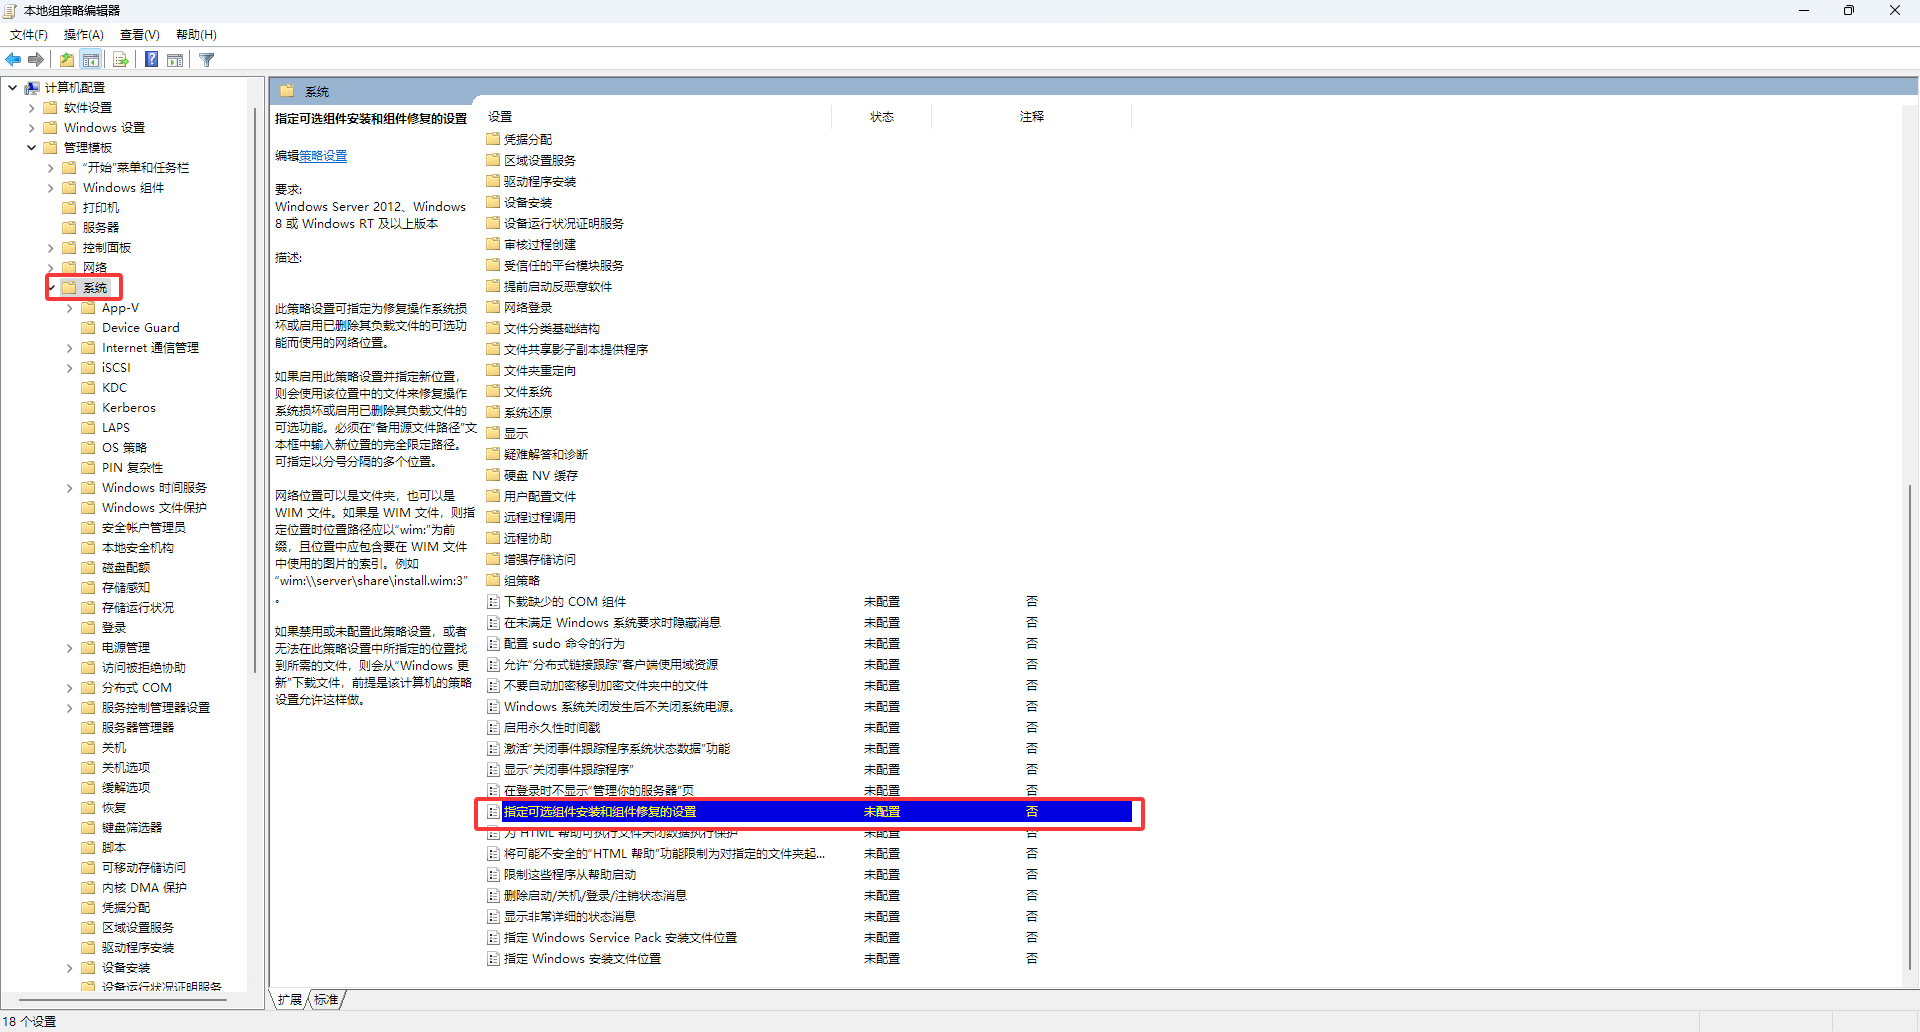Sort by the 状态 column header
Viewport: 1920px width, 1032px height.
point(881,117)
